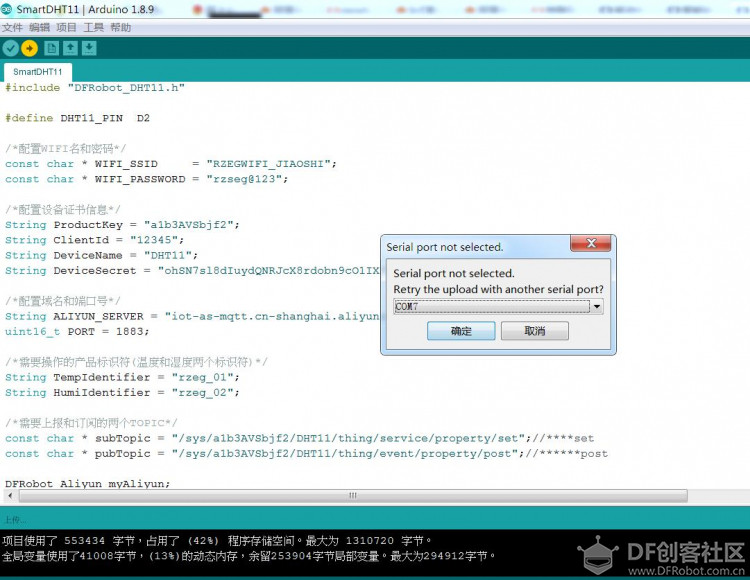Expand the COM7 serial port dropdown arrow
750x580 pixels.
597,306
